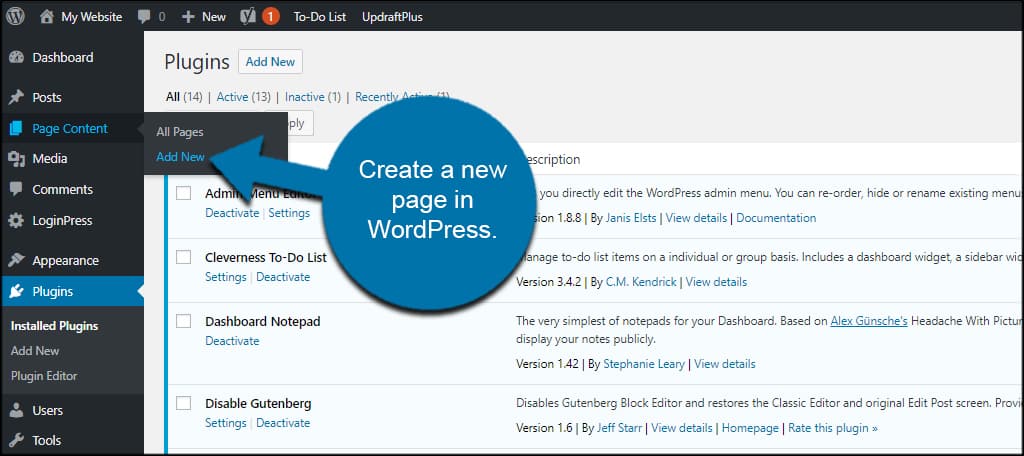
Task: Click the plus New icon in admin bar
Action: (188, 17)
